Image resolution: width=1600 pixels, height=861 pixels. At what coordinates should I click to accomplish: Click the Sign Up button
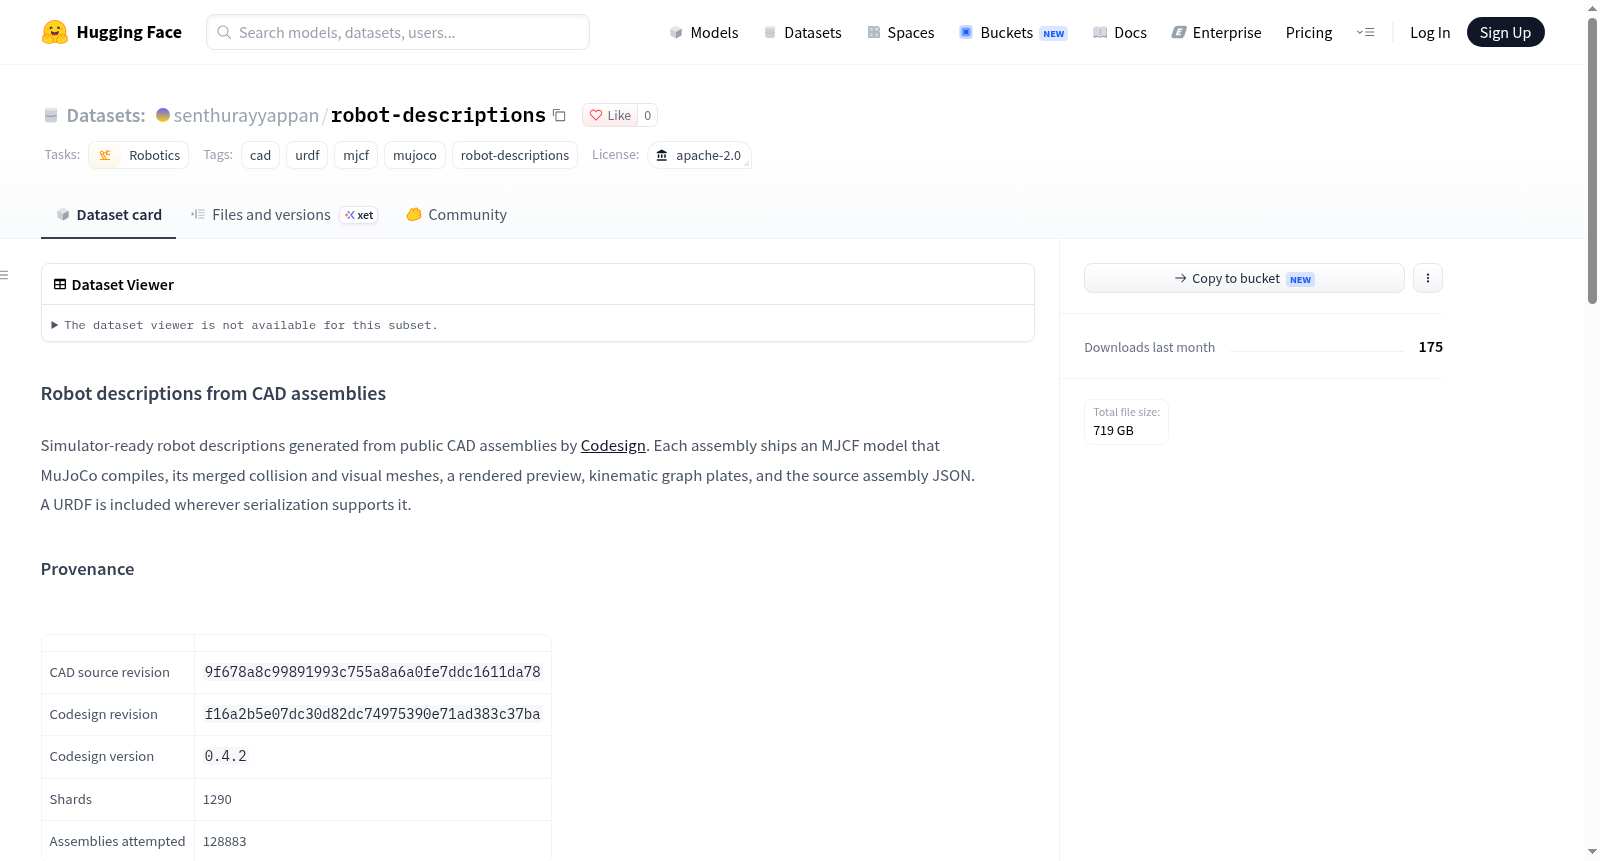tap(1505, 33)
